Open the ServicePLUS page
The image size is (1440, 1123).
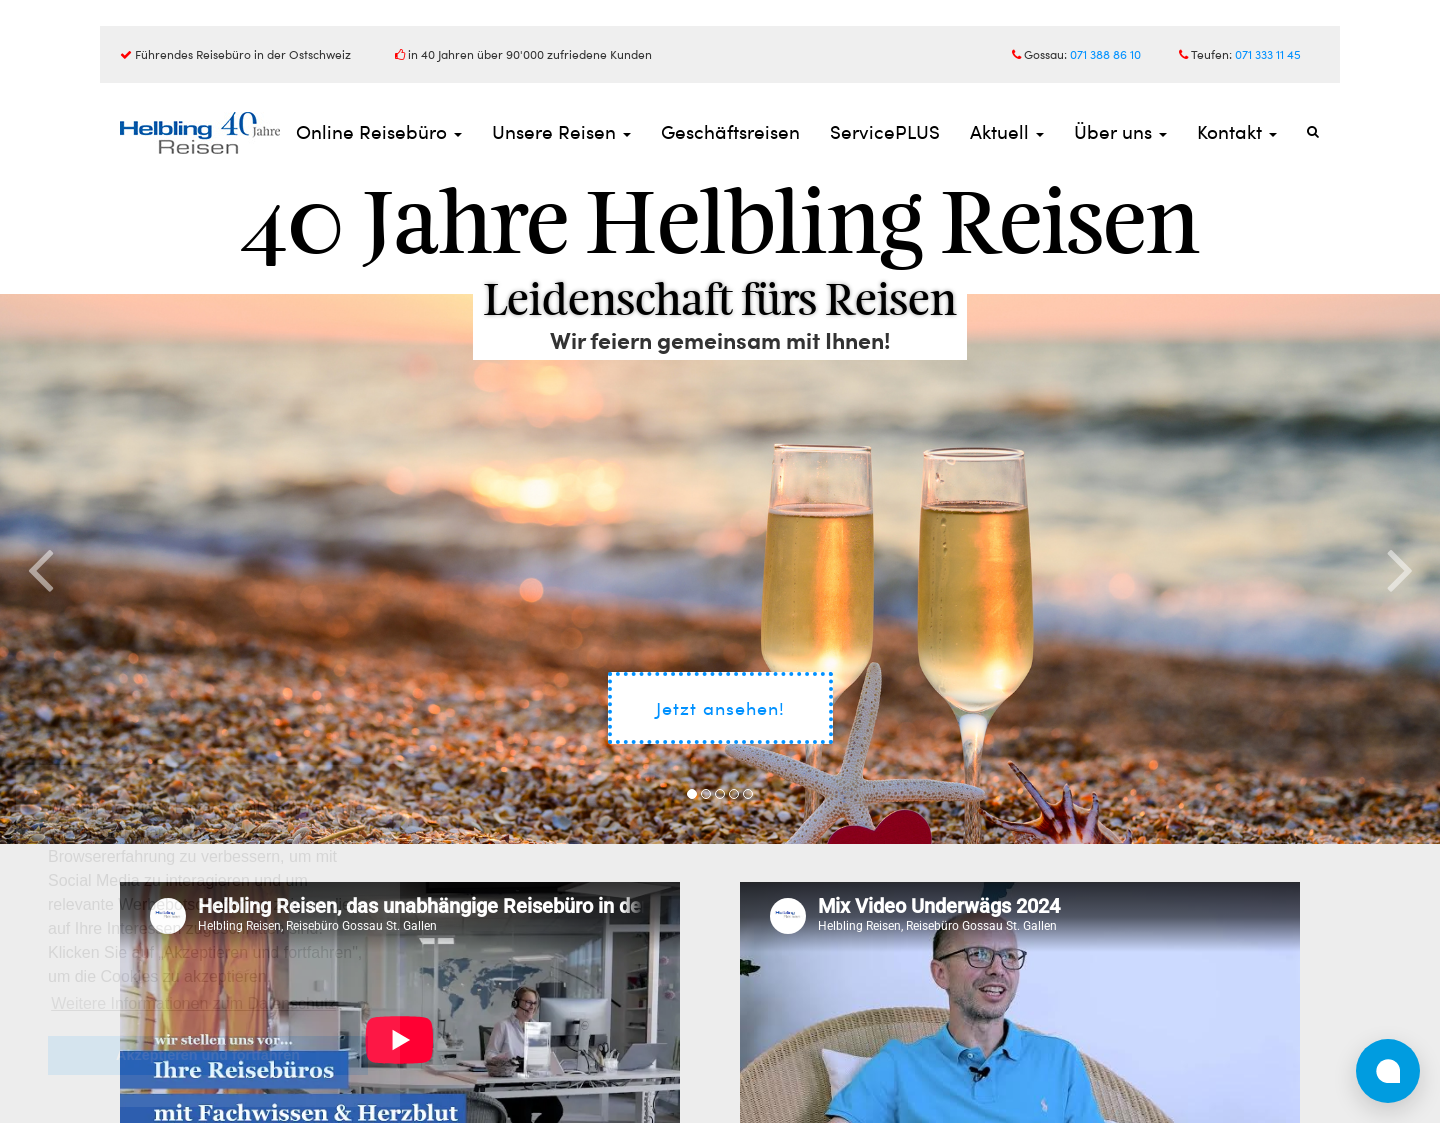(885, 133)
